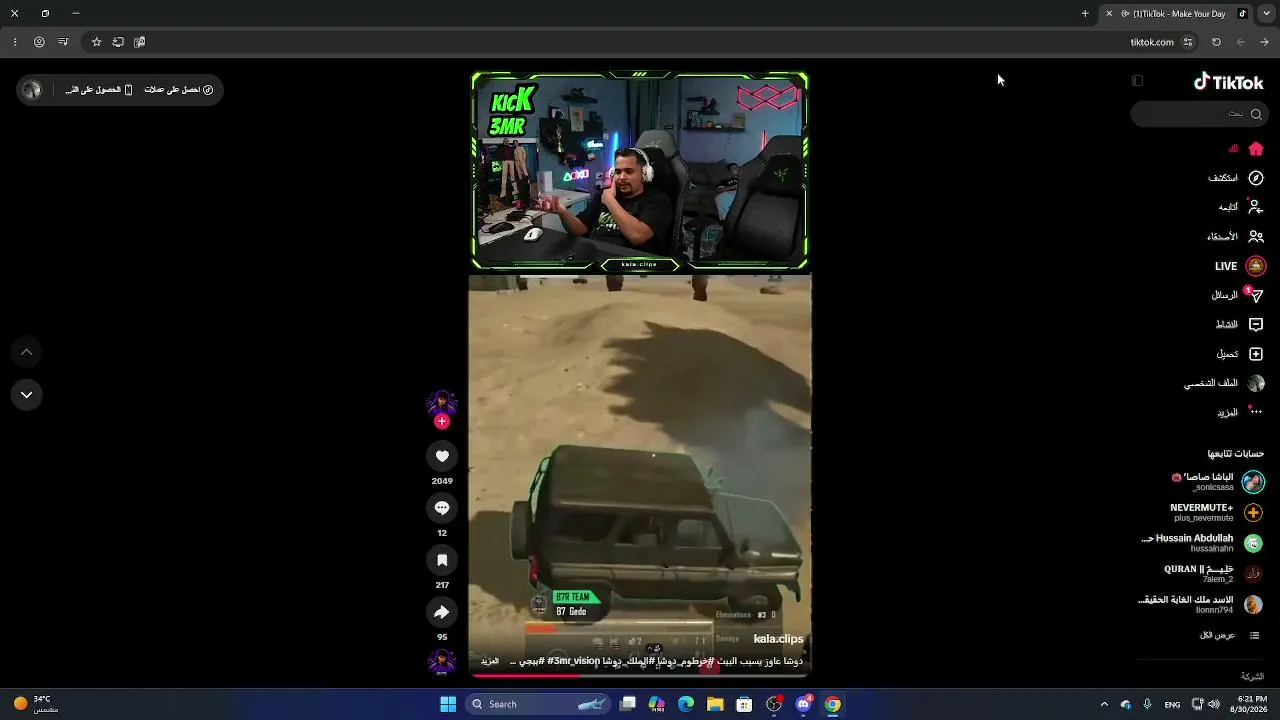The height and width of the screenshot is (720, 1280).
Task: Open Messages paper-plane icon
Action: pos(1255,296)
